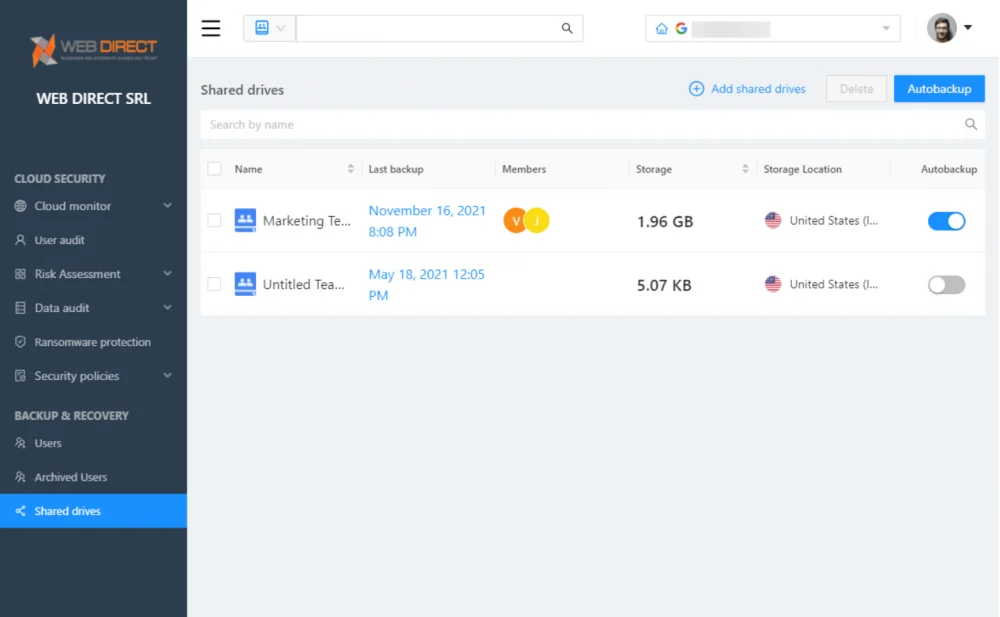Click member avatar J in Marketing row

point(538,221)
